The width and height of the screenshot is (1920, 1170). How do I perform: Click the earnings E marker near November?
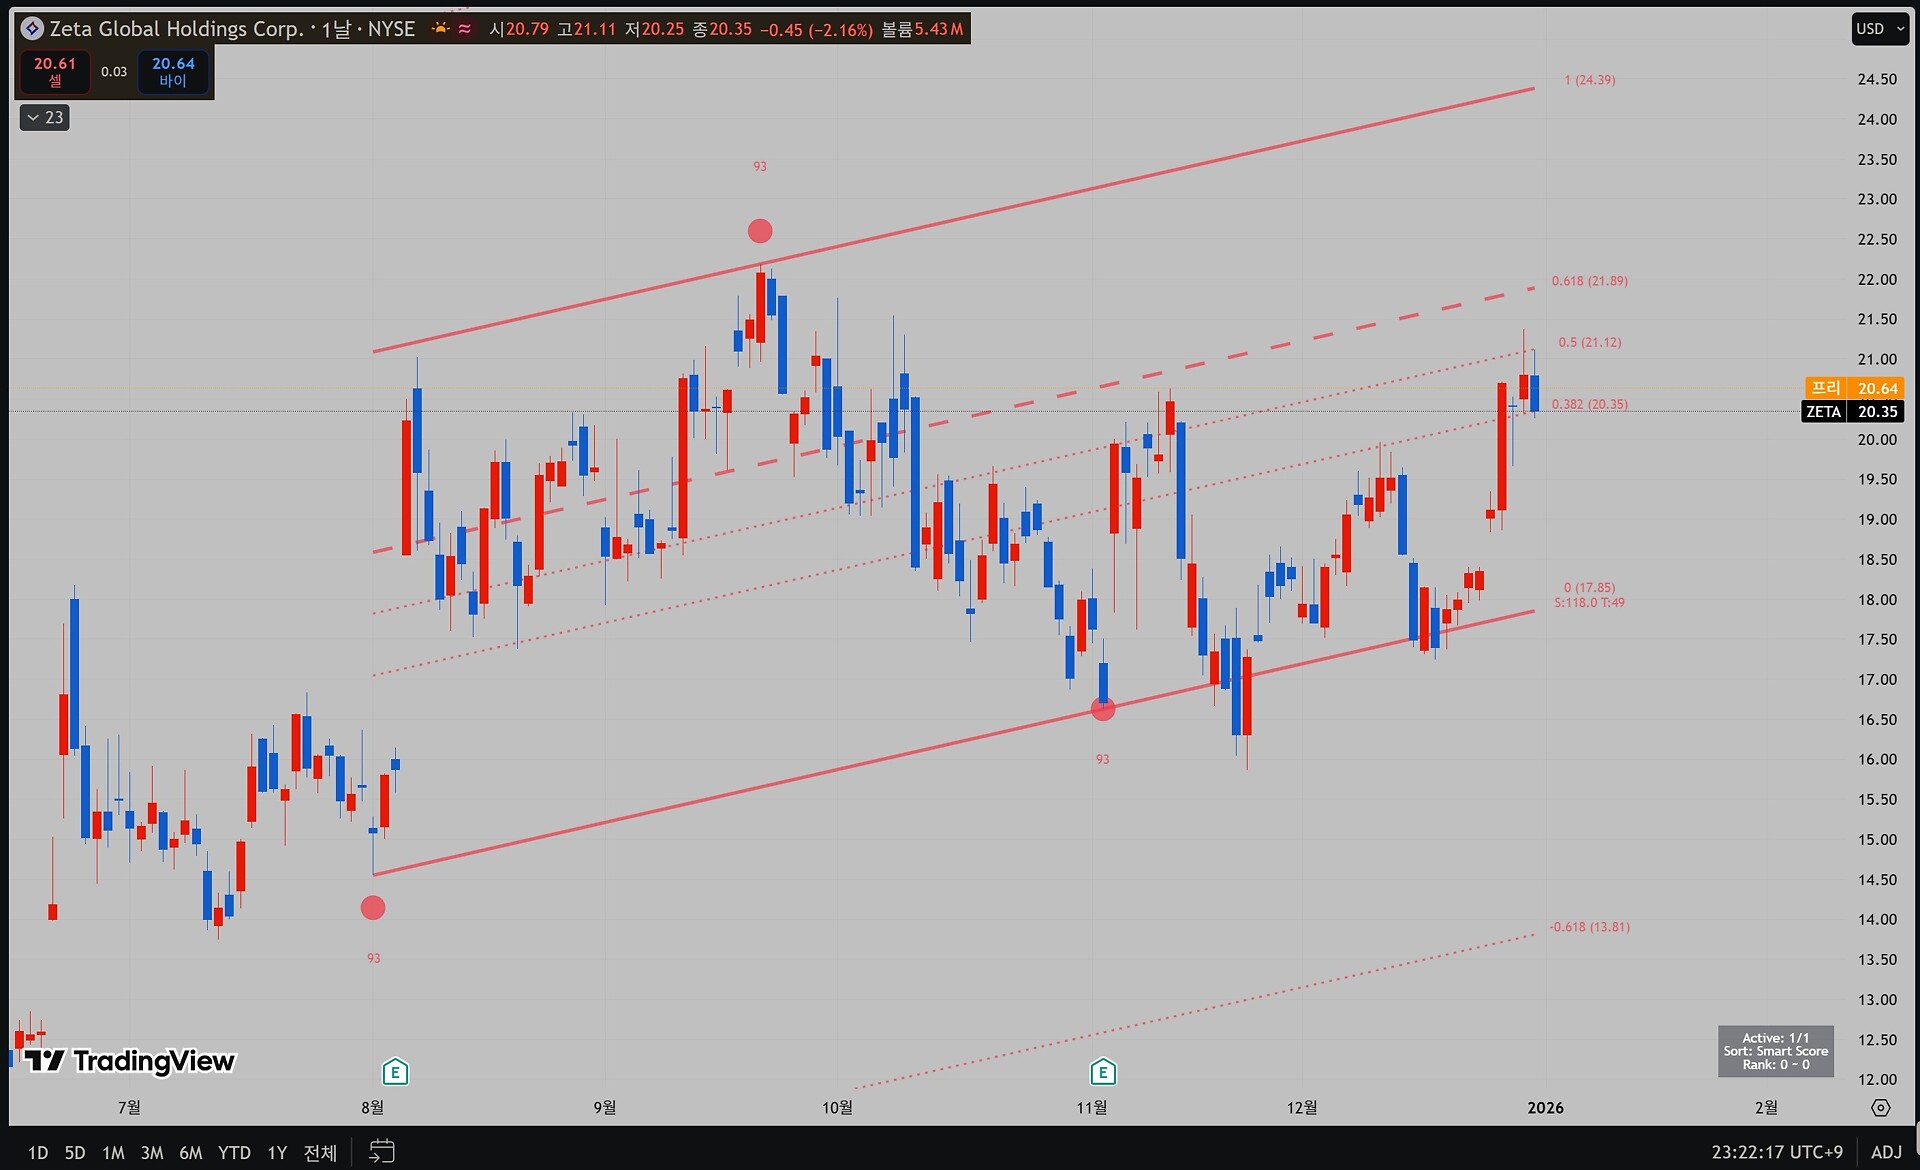tap(1102, 1073)
